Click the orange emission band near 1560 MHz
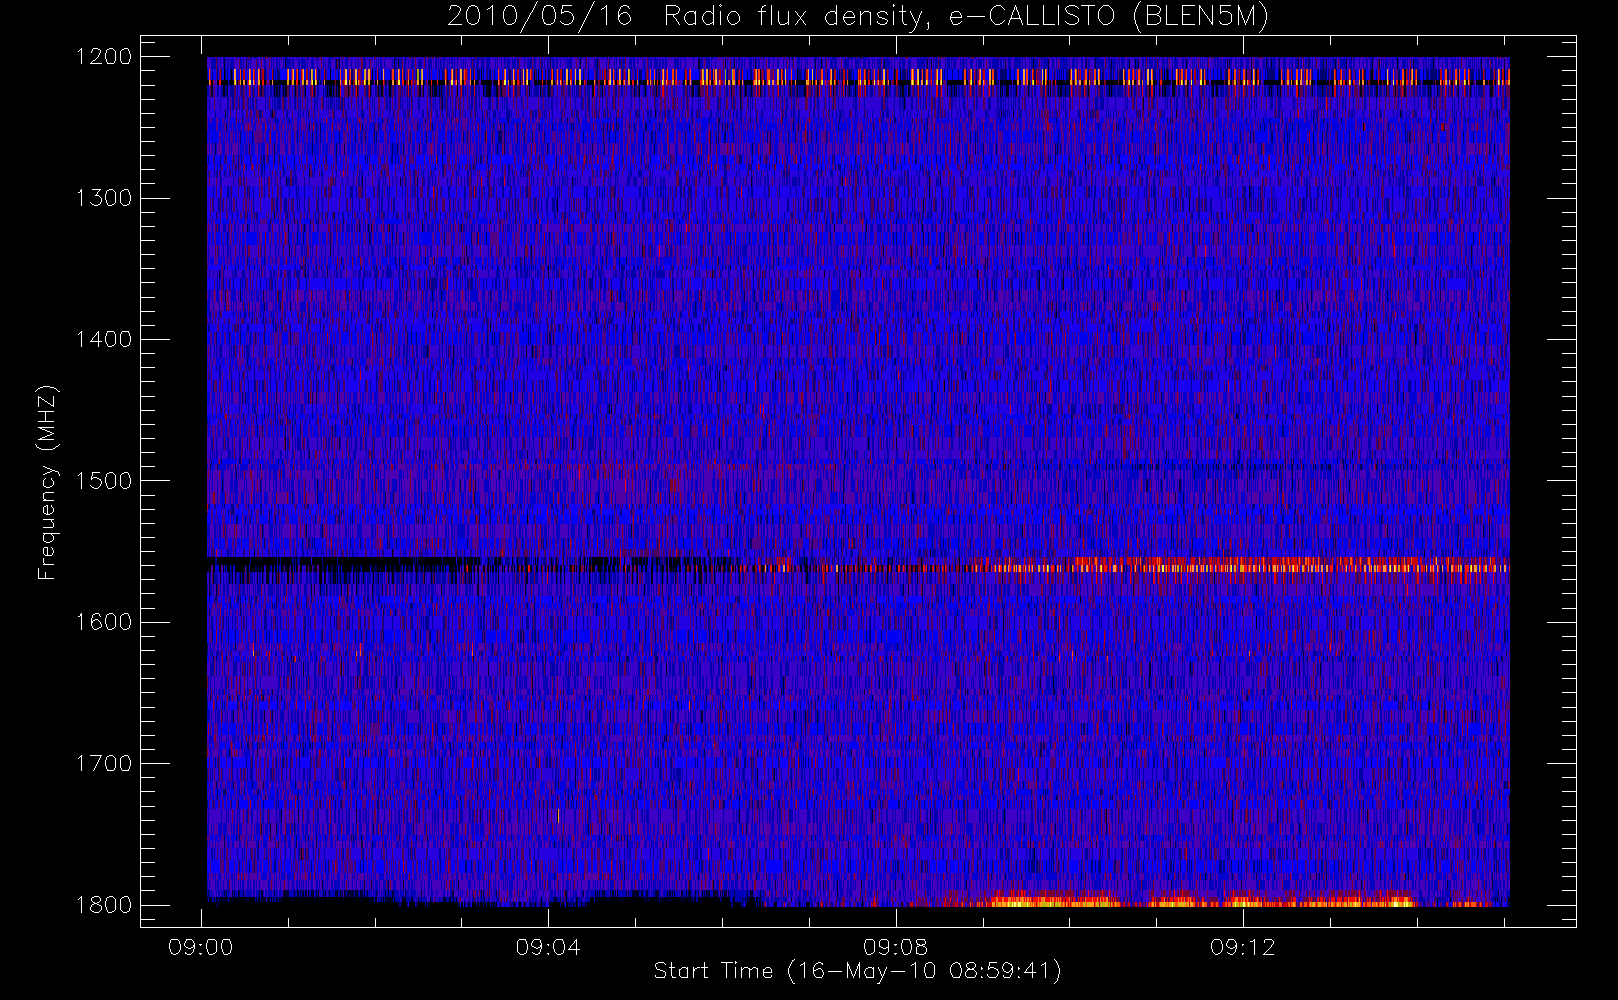Viewport: 1618px width, 1000px height. (1240, 566)
